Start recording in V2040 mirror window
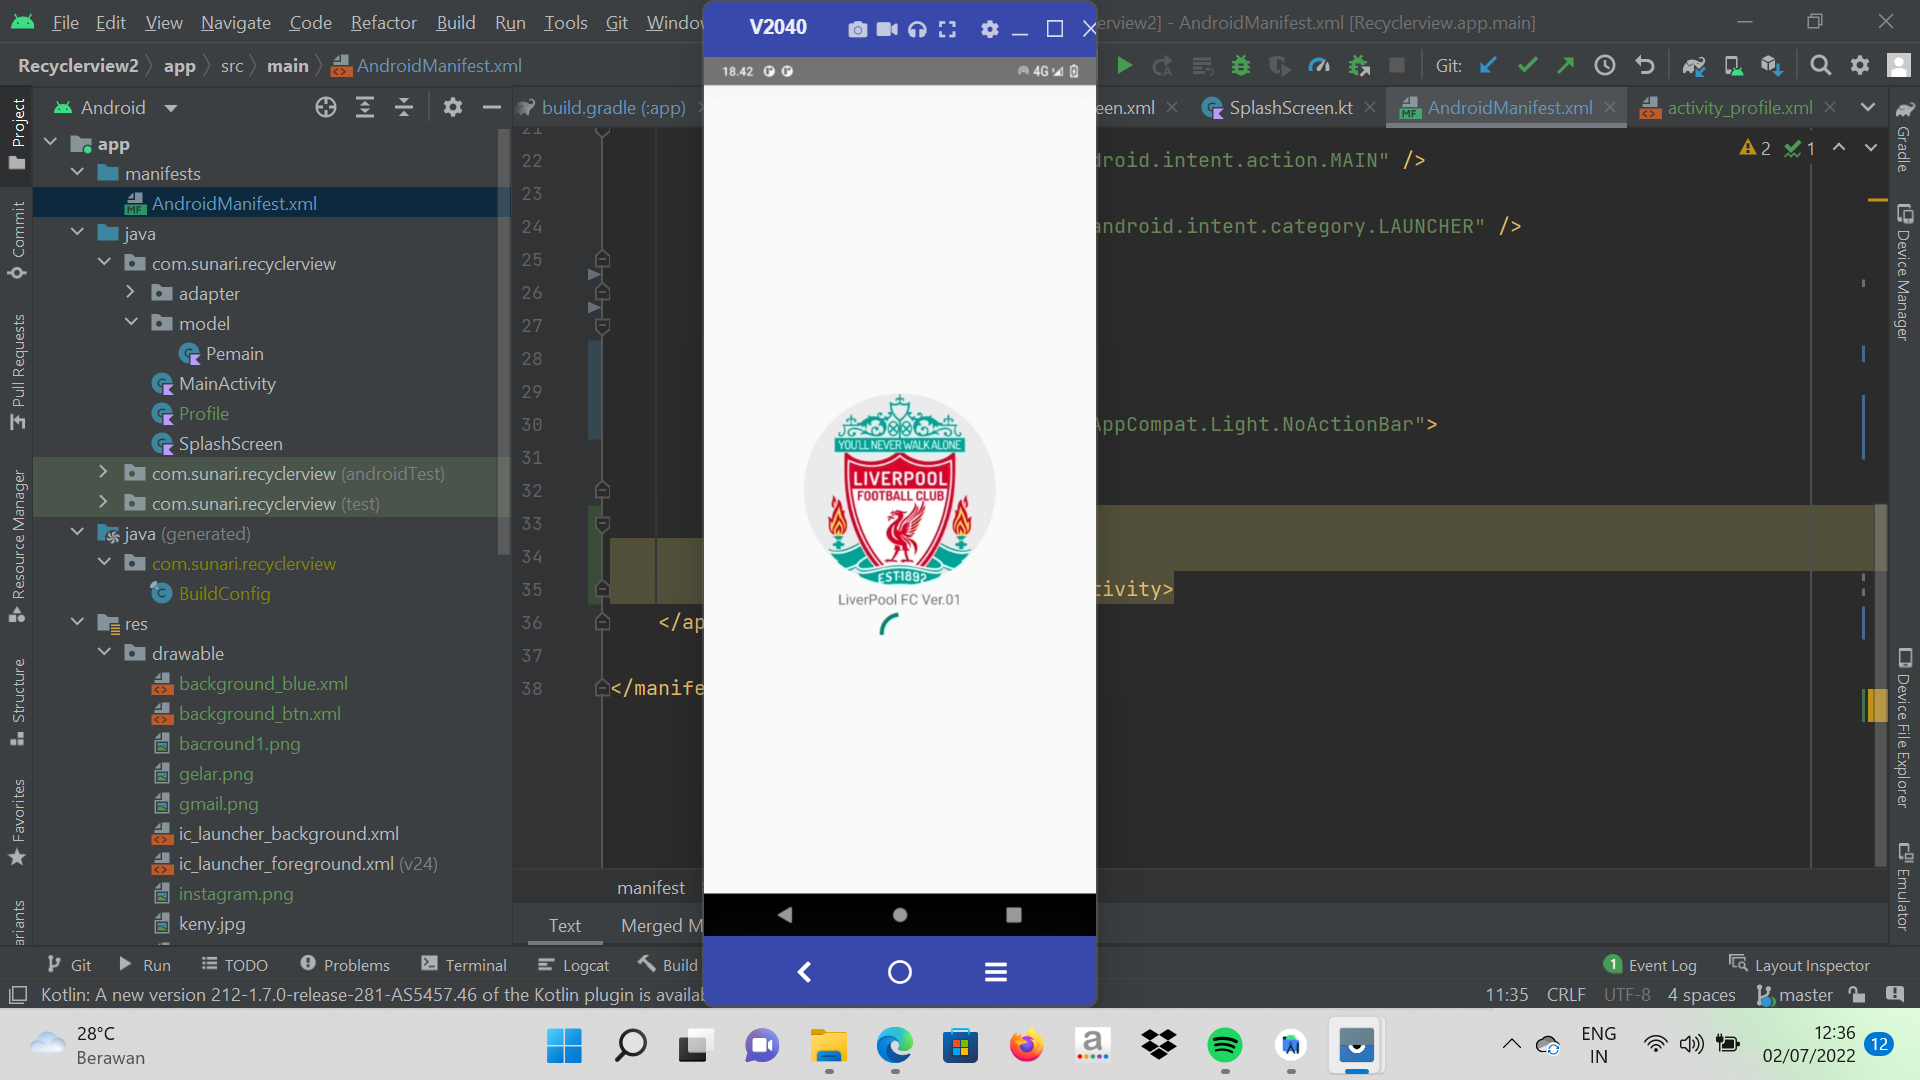 coord(887,29)
